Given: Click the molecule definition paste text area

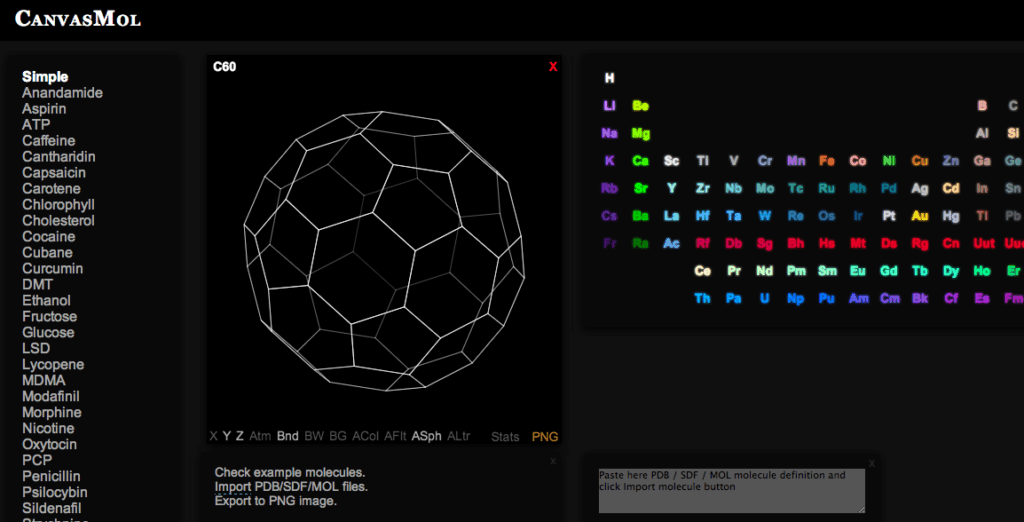Looking at the screenshot, I should 731,490.
